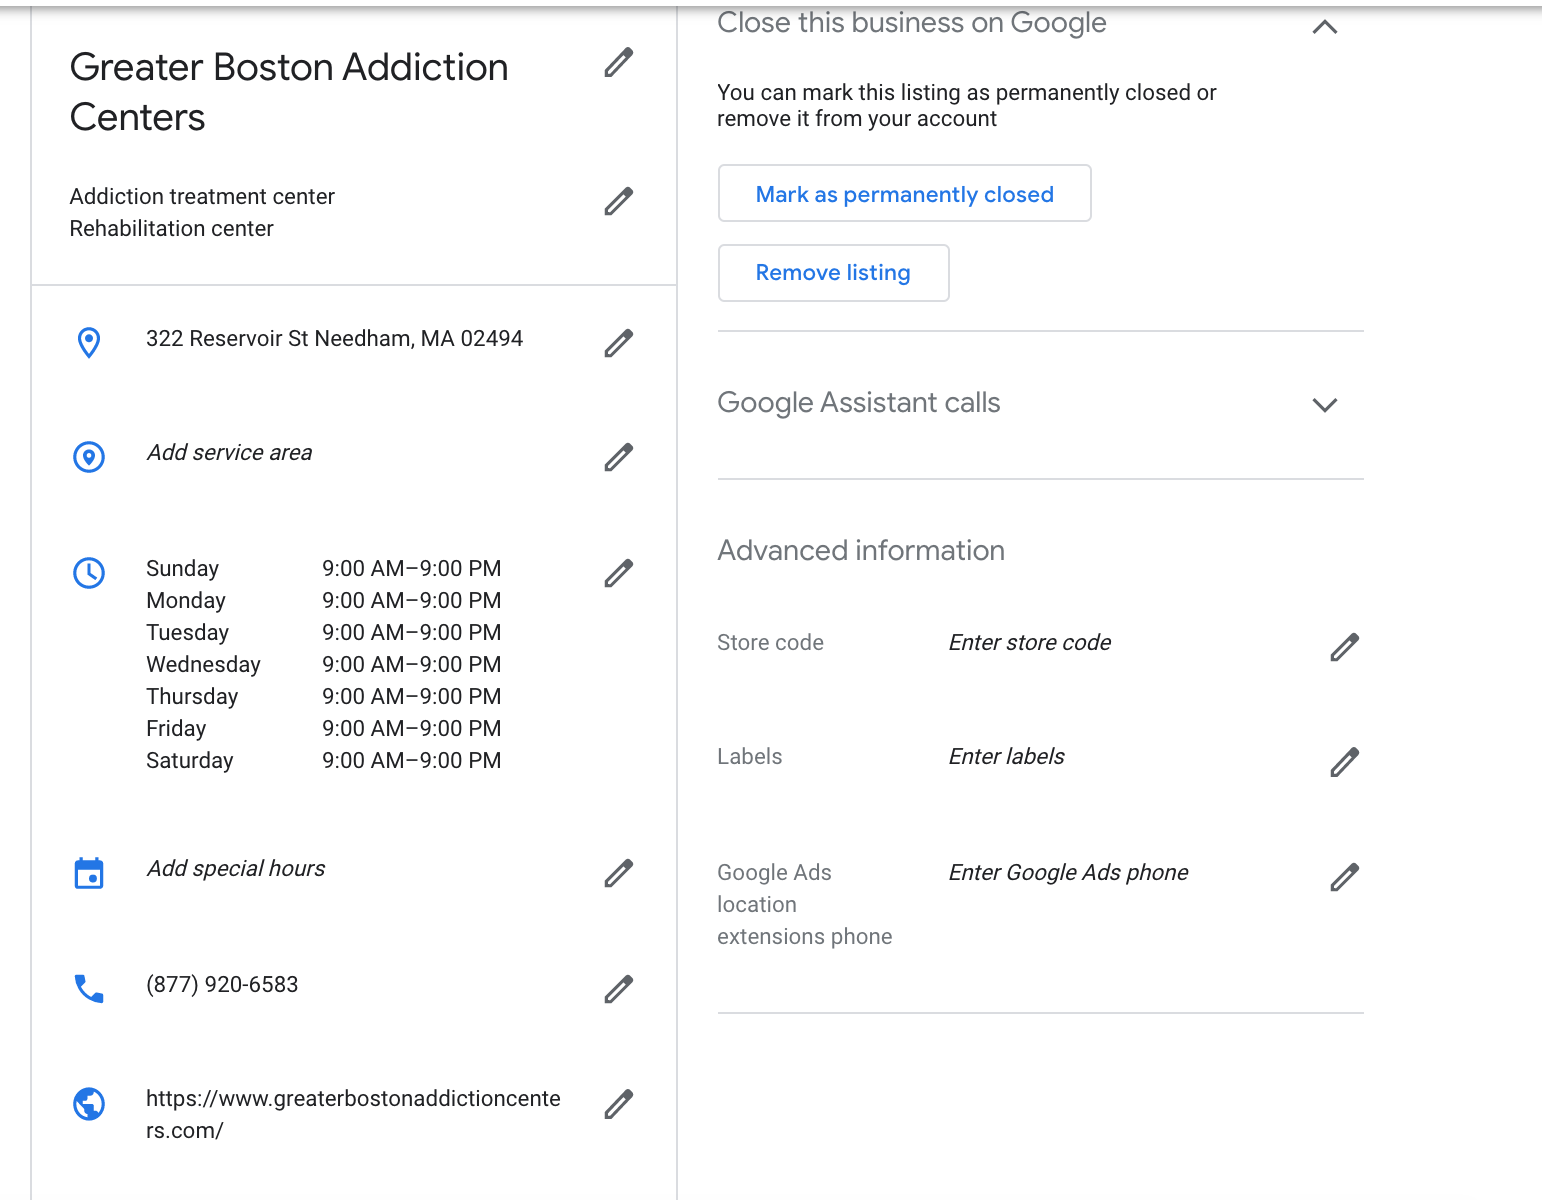Click the Remove listing button
Screen dimensions: 1542x1200
[833, 273]
